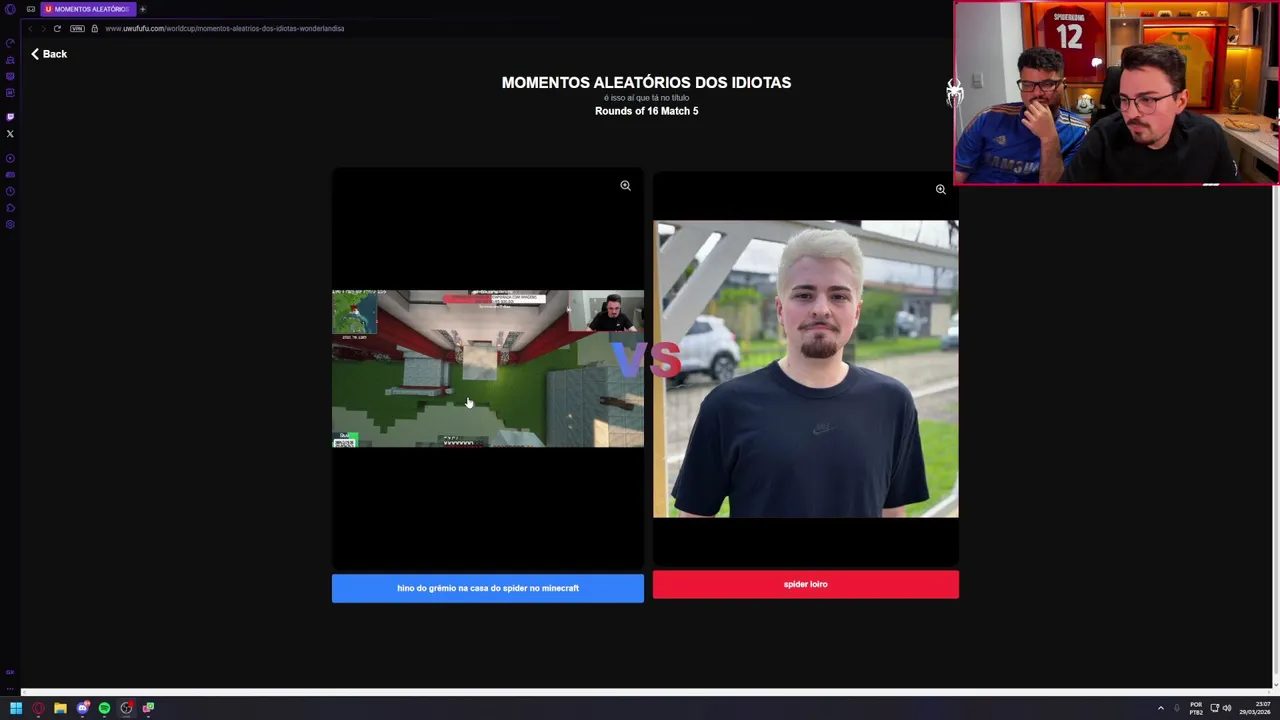Select the blond man photo
Viewport: 1280px width, 720px height.
(806, 369)
